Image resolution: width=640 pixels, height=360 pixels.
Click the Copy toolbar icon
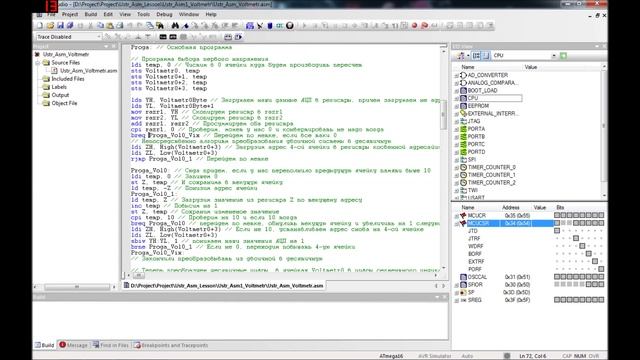pos(100,25)
